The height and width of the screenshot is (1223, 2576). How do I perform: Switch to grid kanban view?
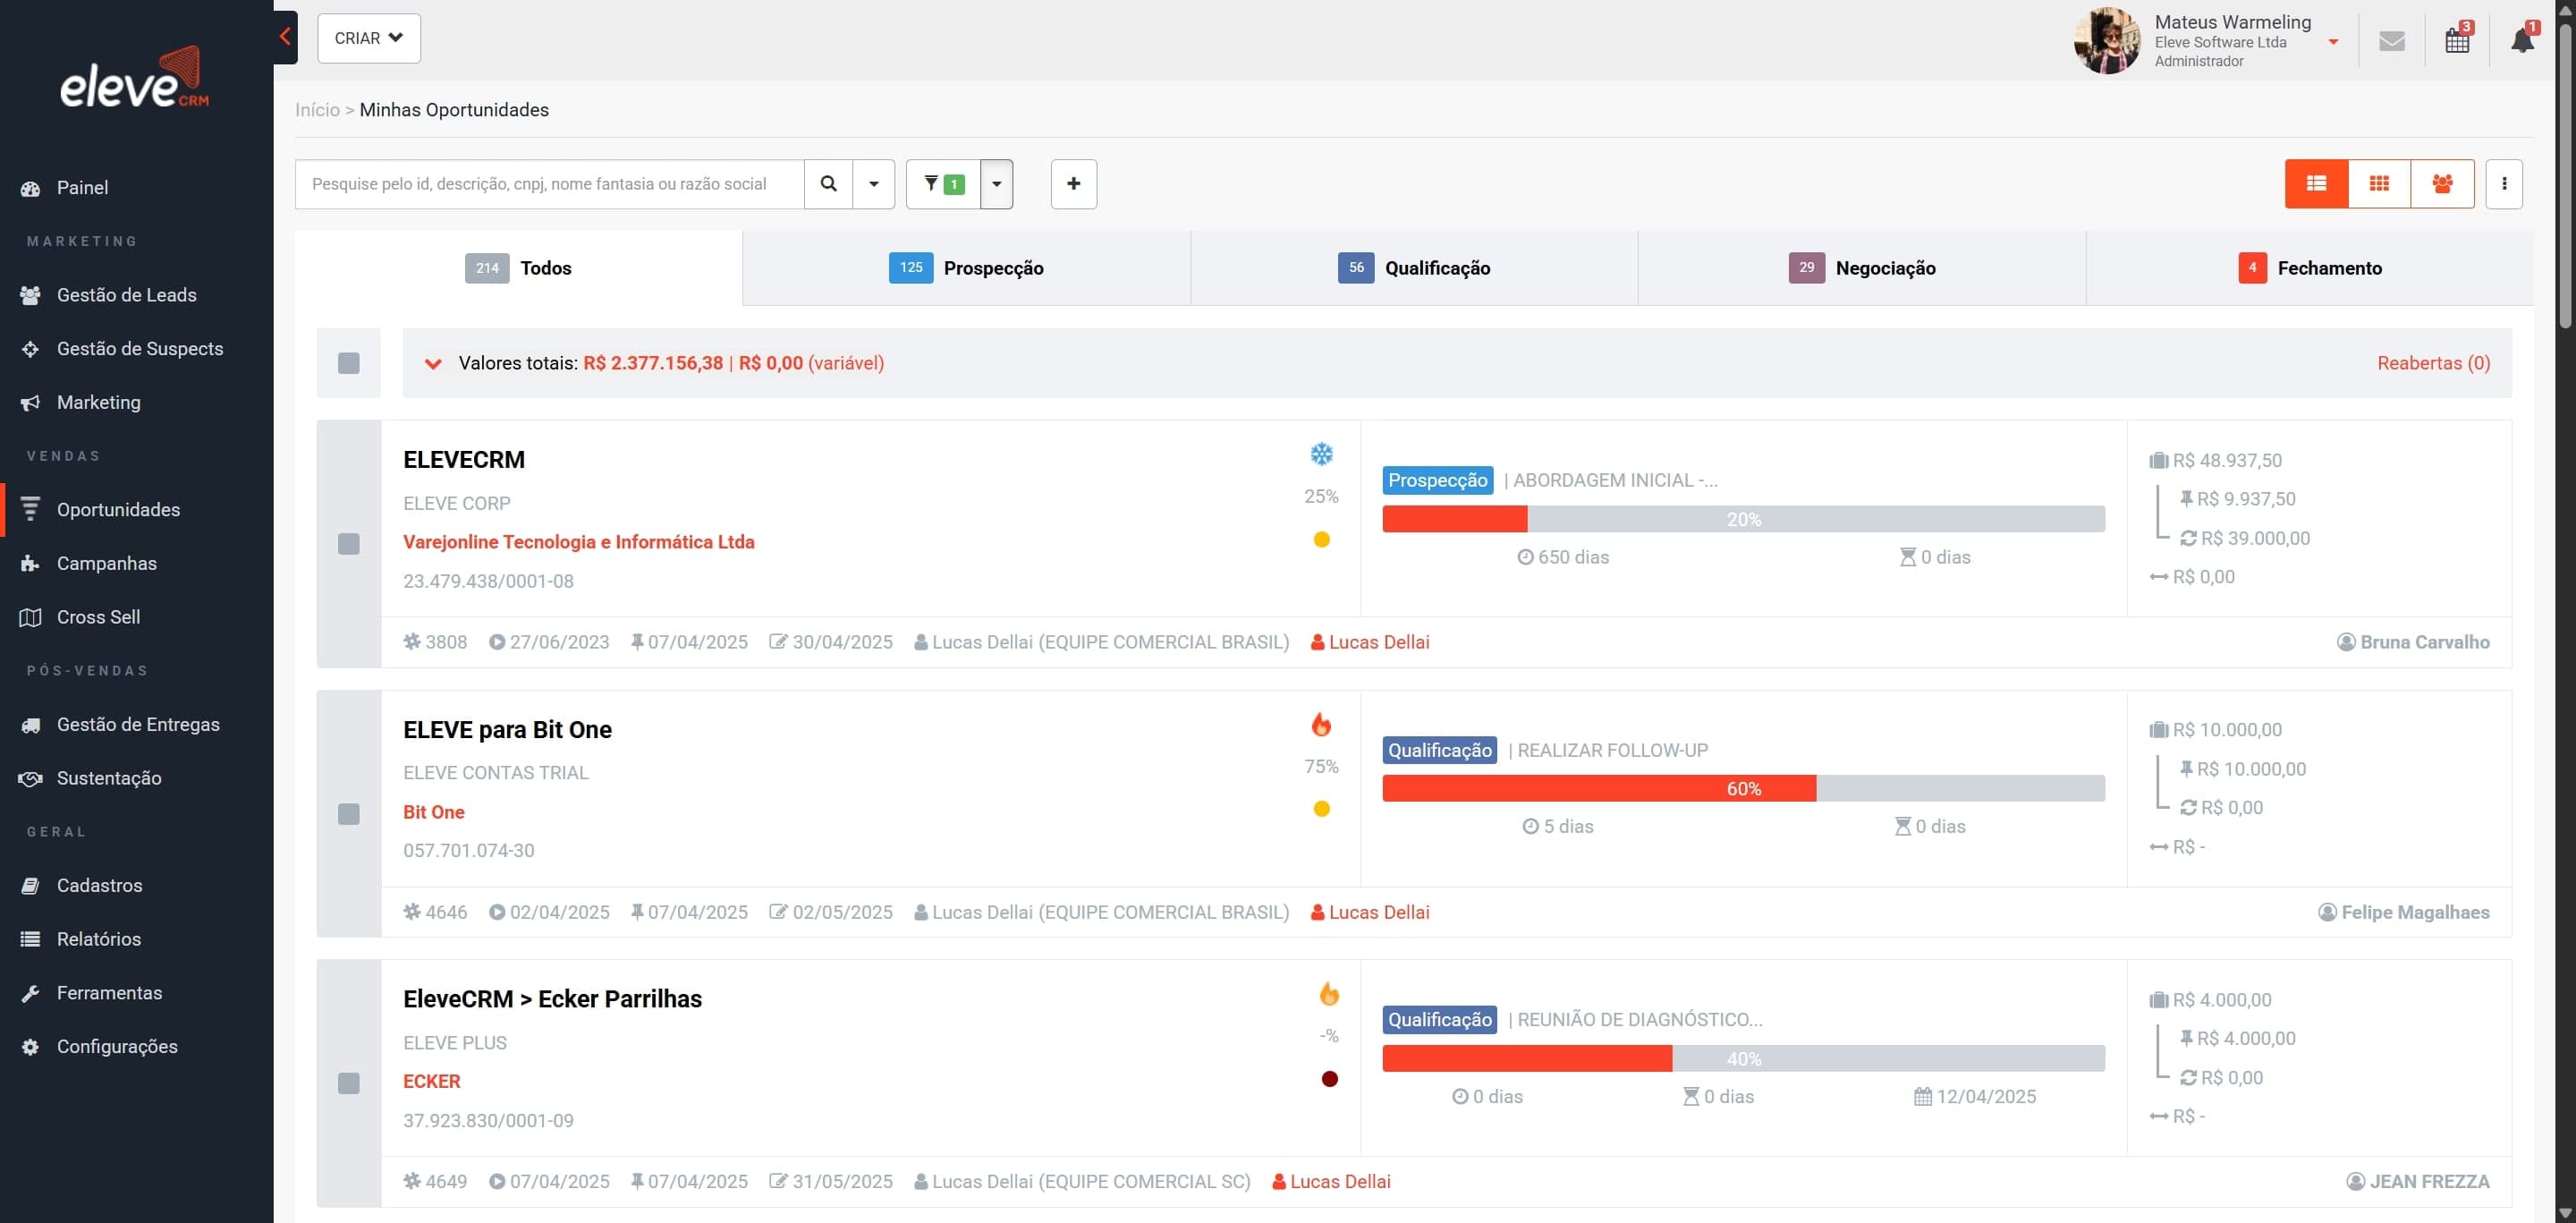pos(2379,184)
